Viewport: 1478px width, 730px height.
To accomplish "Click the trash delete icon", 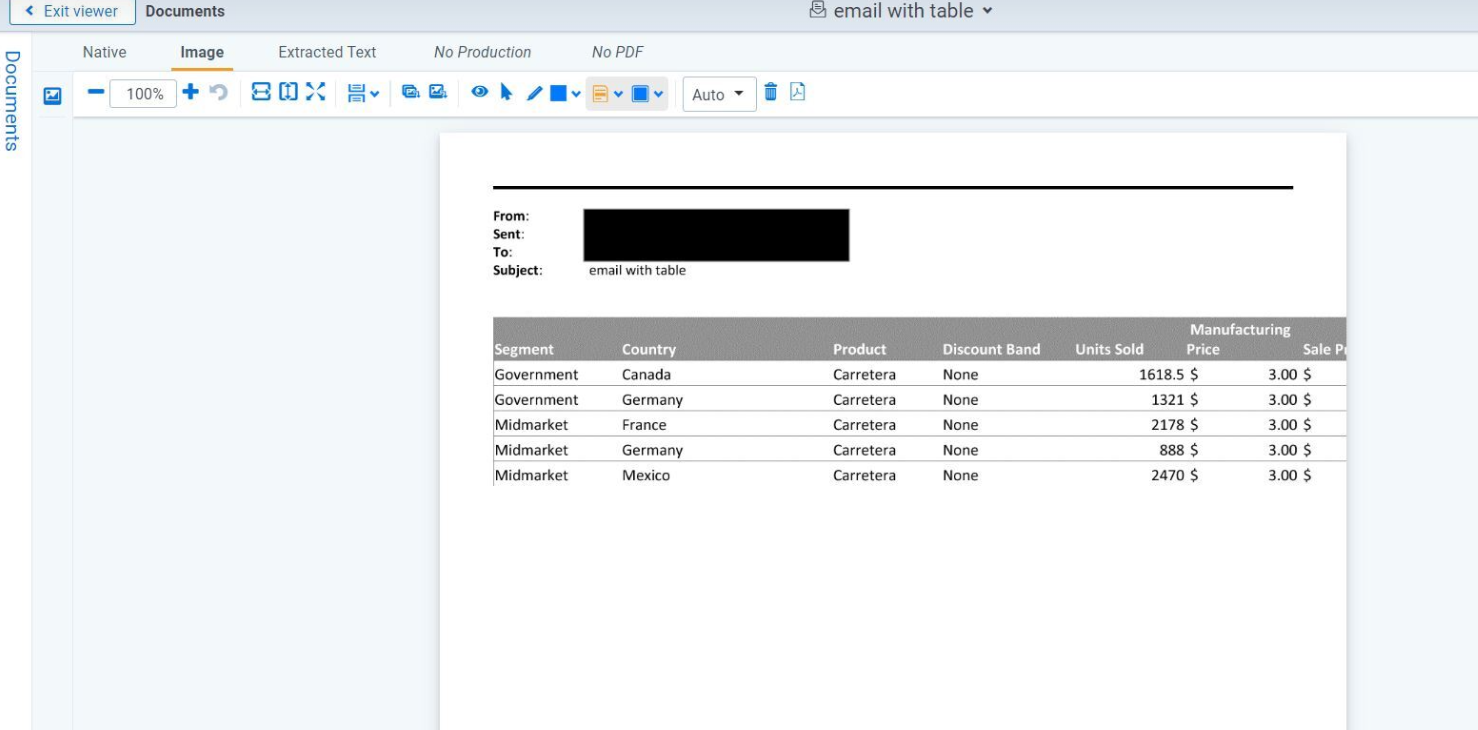I will (x=770, y=92).
